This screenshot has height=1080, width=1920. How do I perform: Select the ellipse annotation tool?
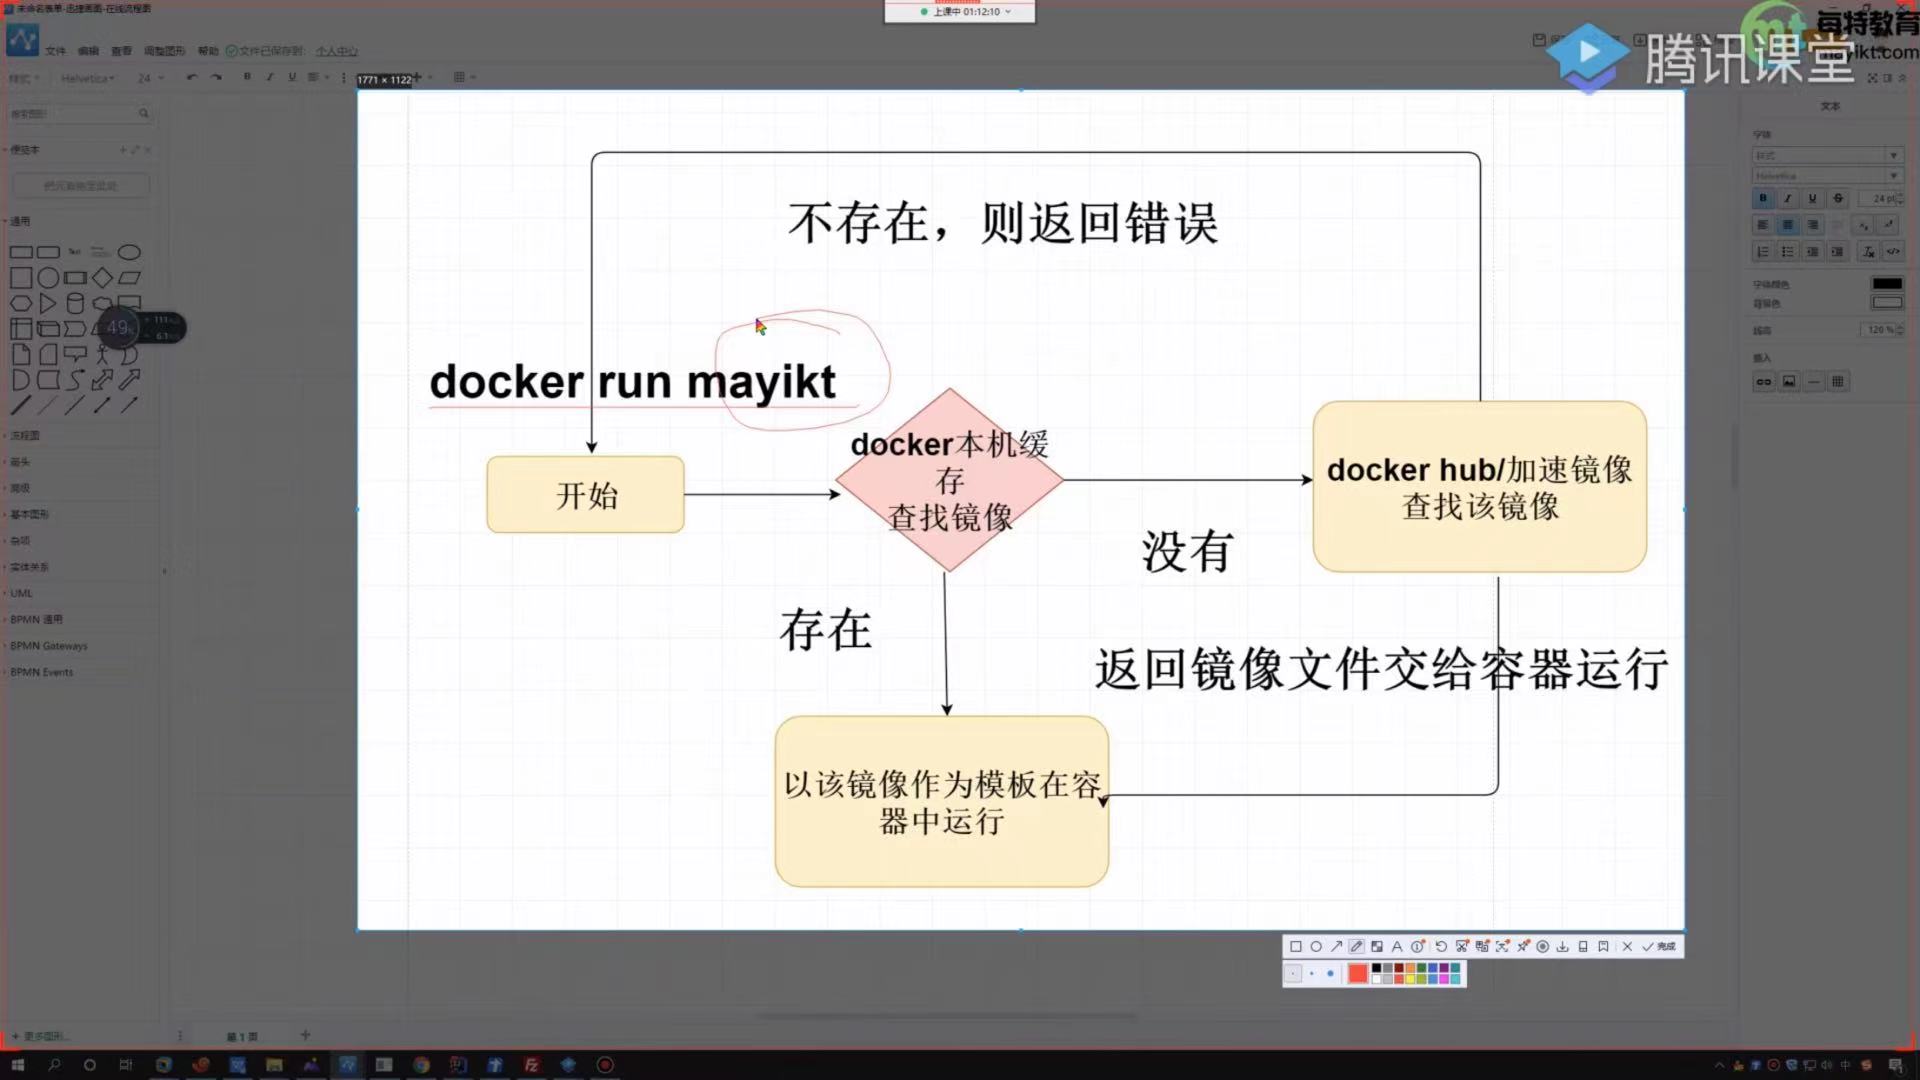click(x=1316, y=946)
